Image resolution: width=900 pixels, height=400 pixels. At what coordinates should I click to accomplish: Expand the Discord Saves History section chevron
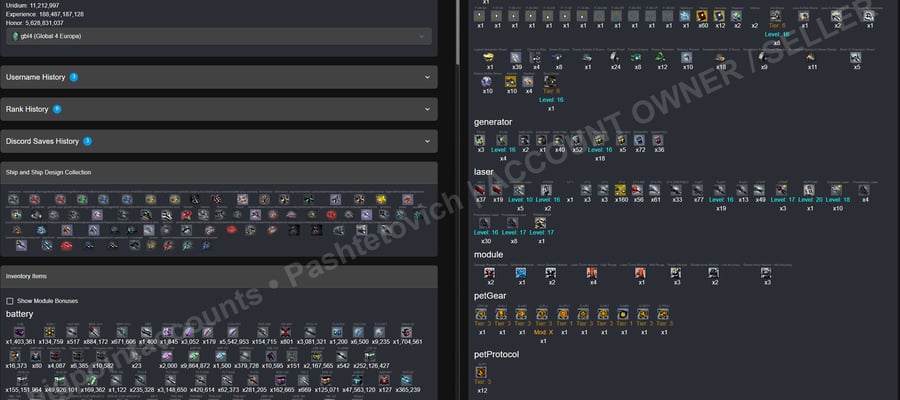(x=427, y=141)
